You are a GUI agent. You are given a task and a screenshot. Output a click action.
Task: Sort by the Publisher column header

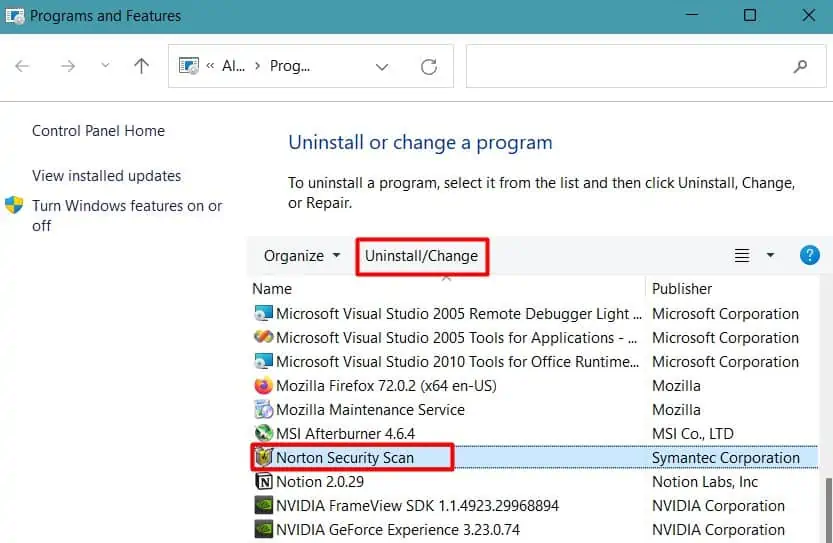(x=682, y=289)
